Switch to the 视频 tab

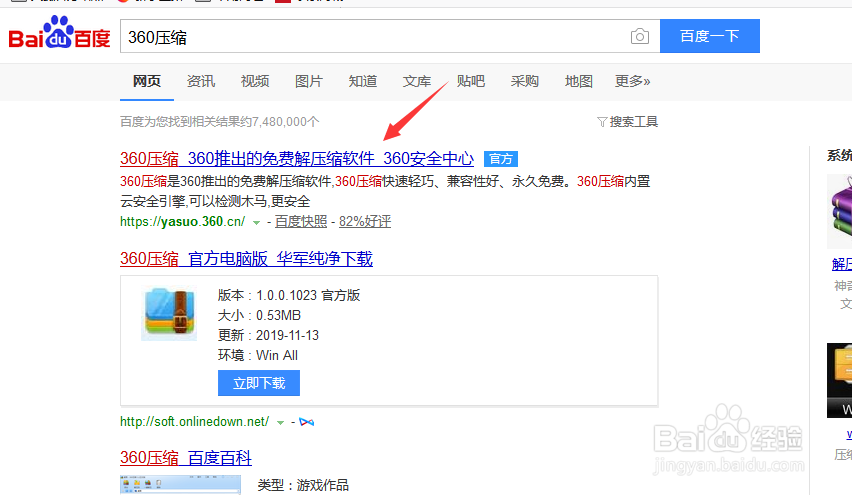tap(255, 82)
